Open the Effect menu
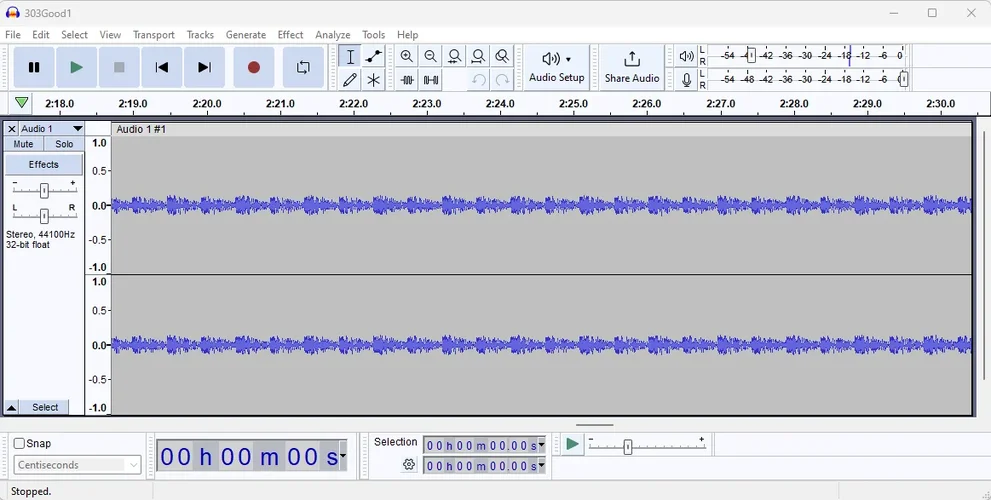Viewport: 991px width, 500px height. coord(290,35)
